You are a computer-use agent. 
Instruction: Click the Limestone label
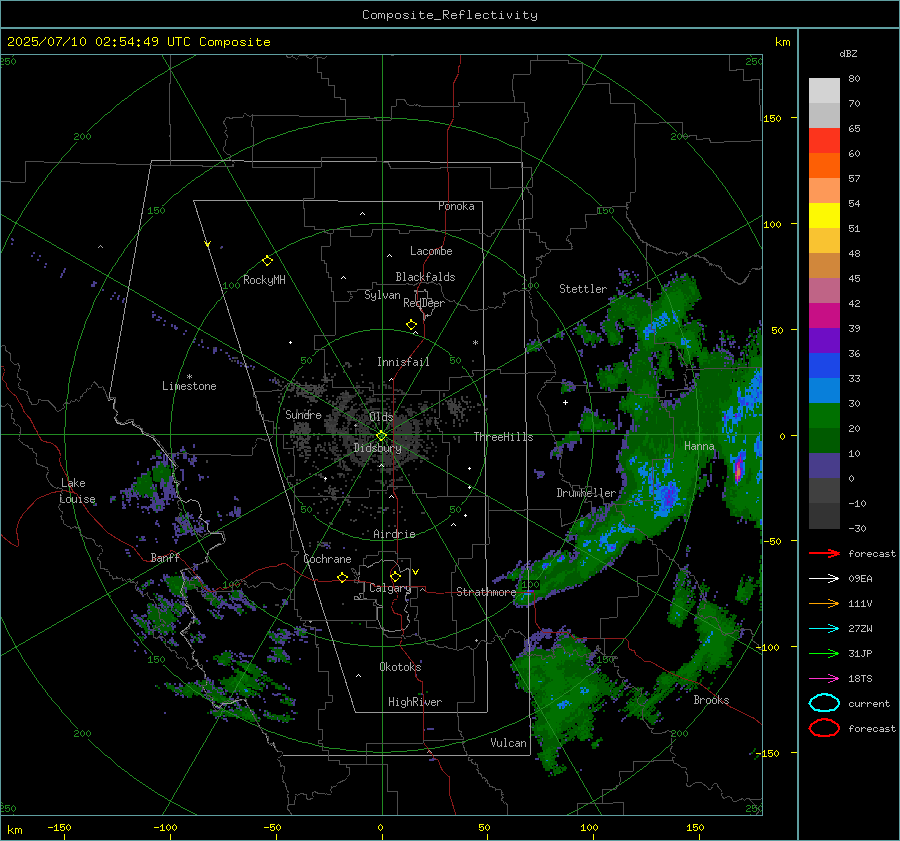pos(189,386)
